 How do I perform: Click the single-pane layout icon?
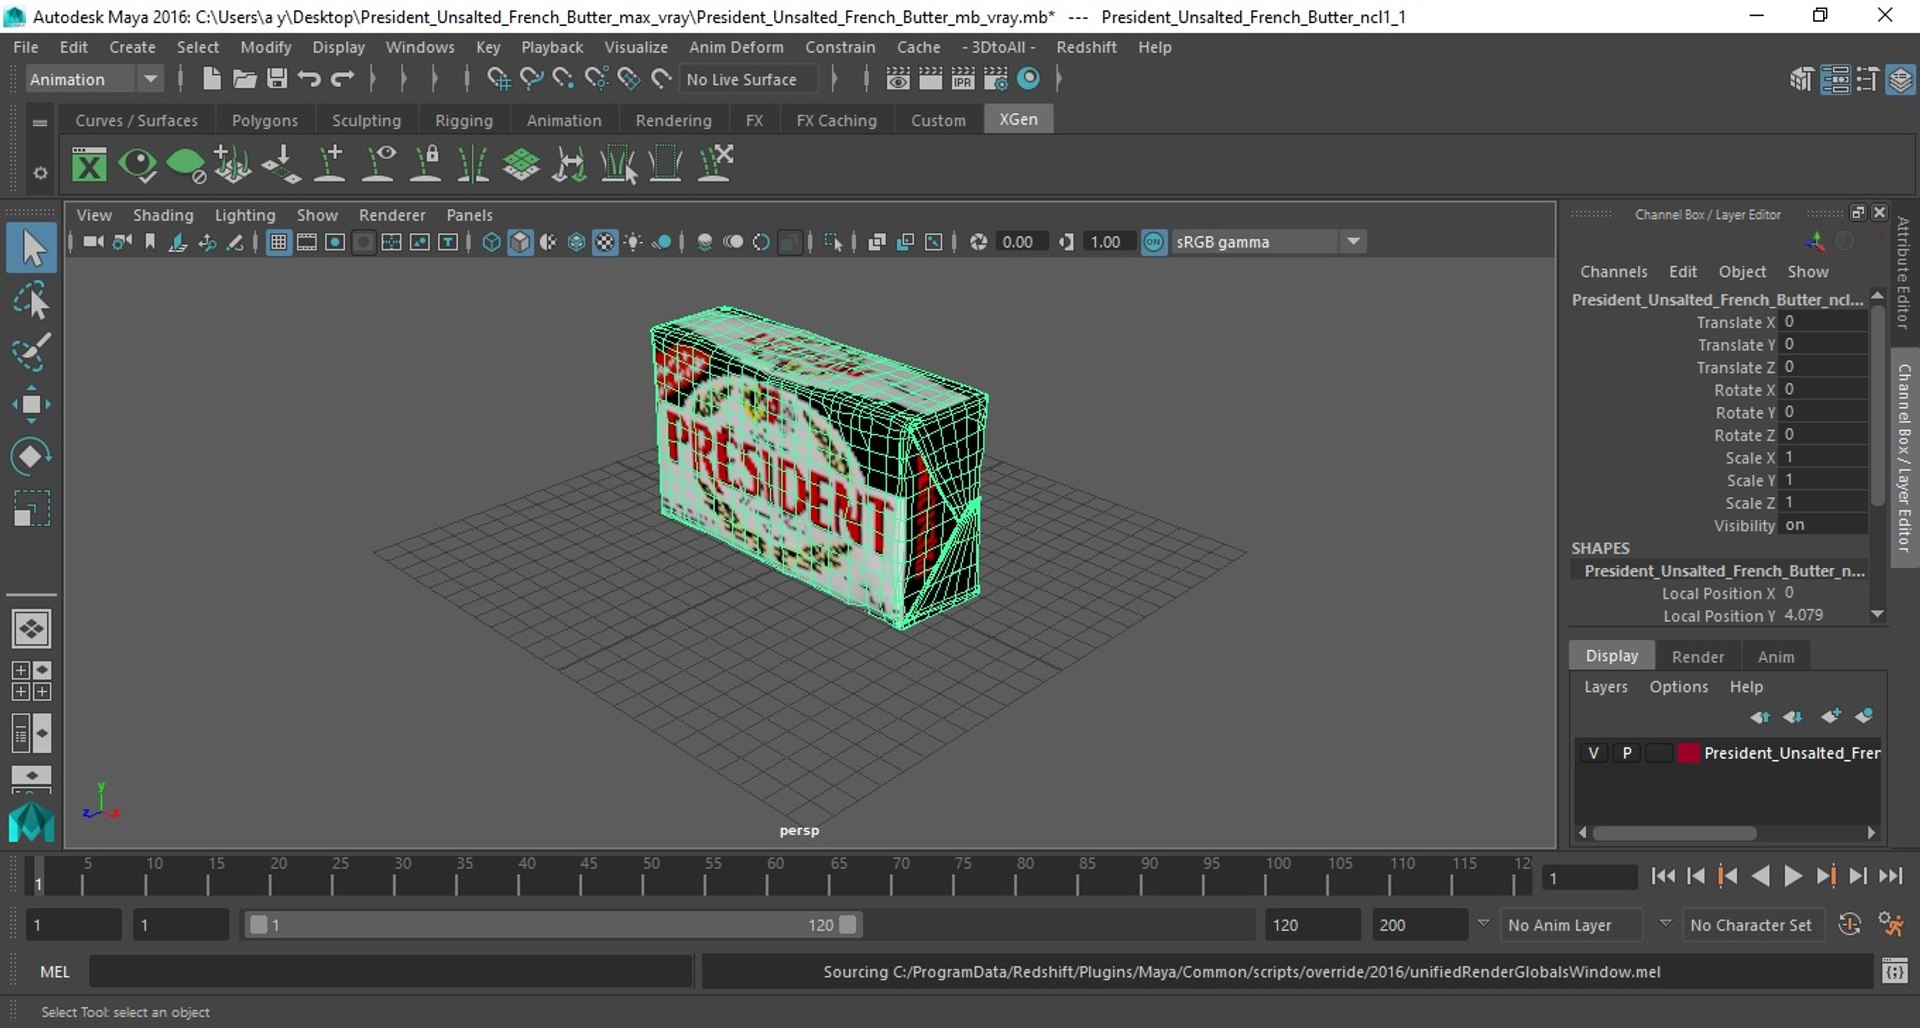pyautogui.click(x=31, y=629)
